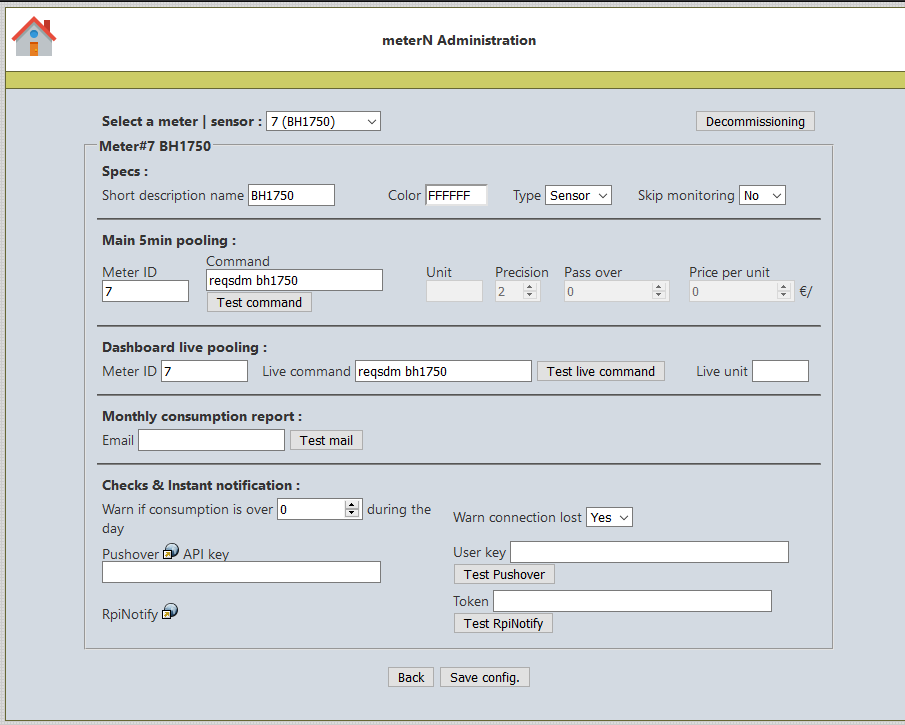
Task: Increase the consumption warning value with up arrow
Action: [352, 505]
